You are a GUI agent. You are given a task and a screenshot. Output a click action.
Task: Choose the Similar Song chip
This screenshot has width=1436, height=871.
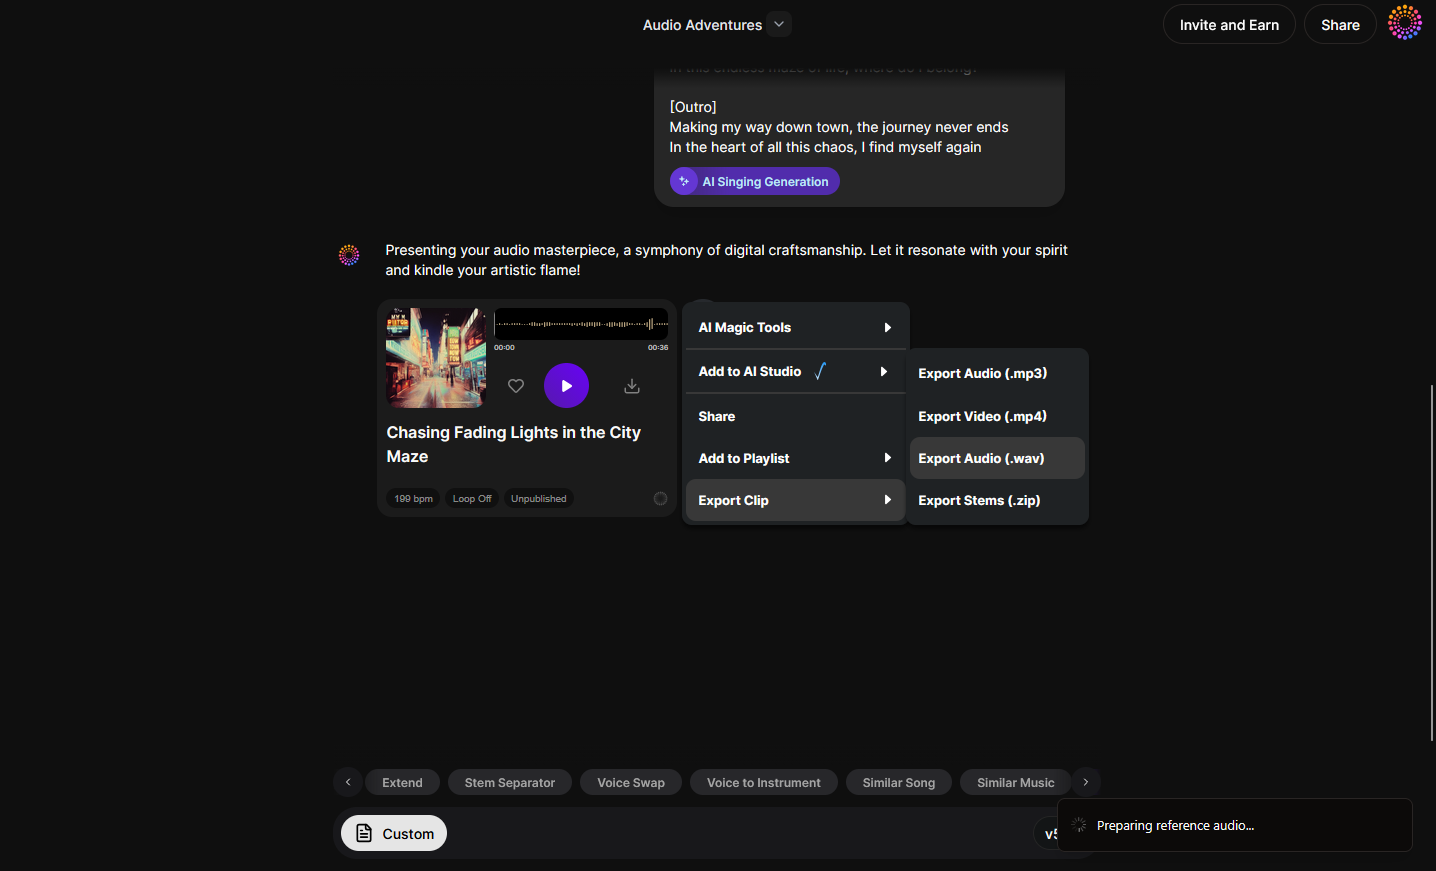point(899,782)
